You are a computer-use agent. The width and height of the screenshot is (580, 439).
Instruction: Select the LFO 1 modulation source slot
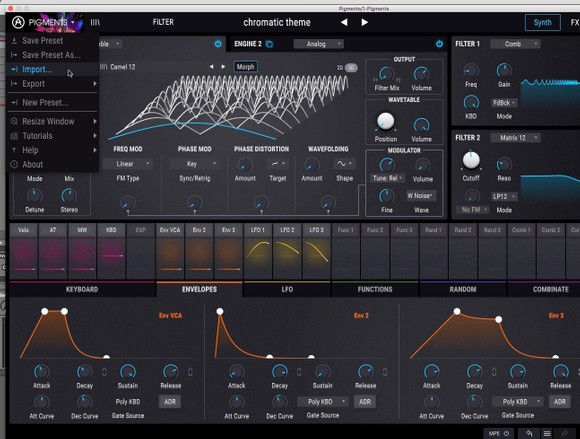258,251
